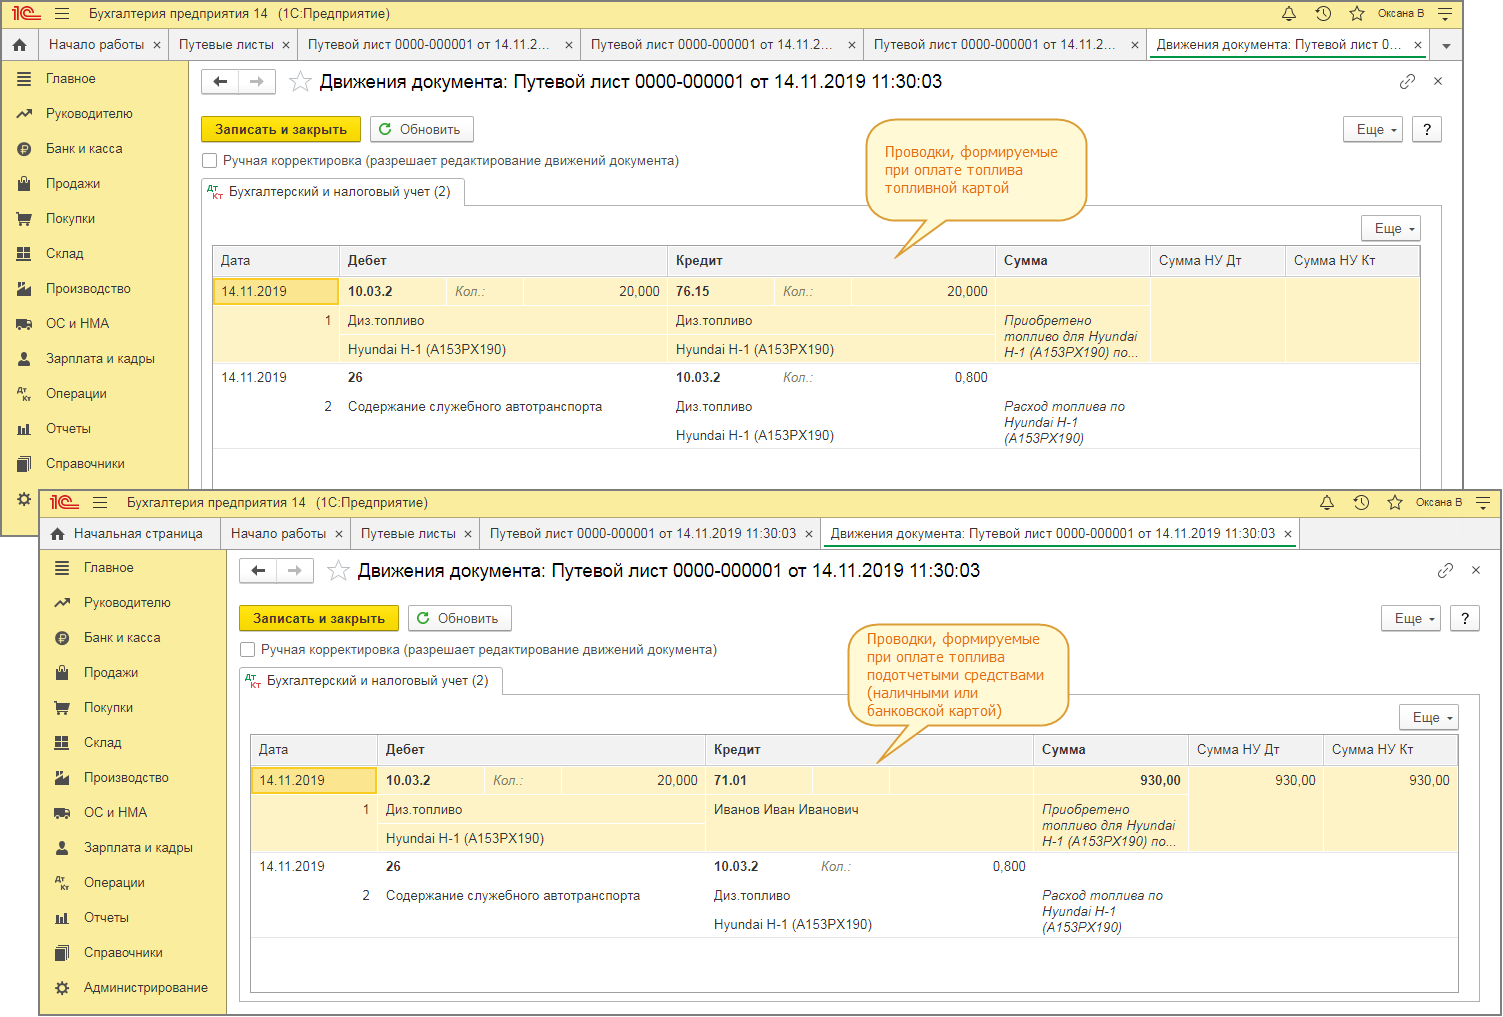Viewport: 1503px width, 1017px height.
Task: Open history clock icon in the back window
Action: (x=1323, y=13)
